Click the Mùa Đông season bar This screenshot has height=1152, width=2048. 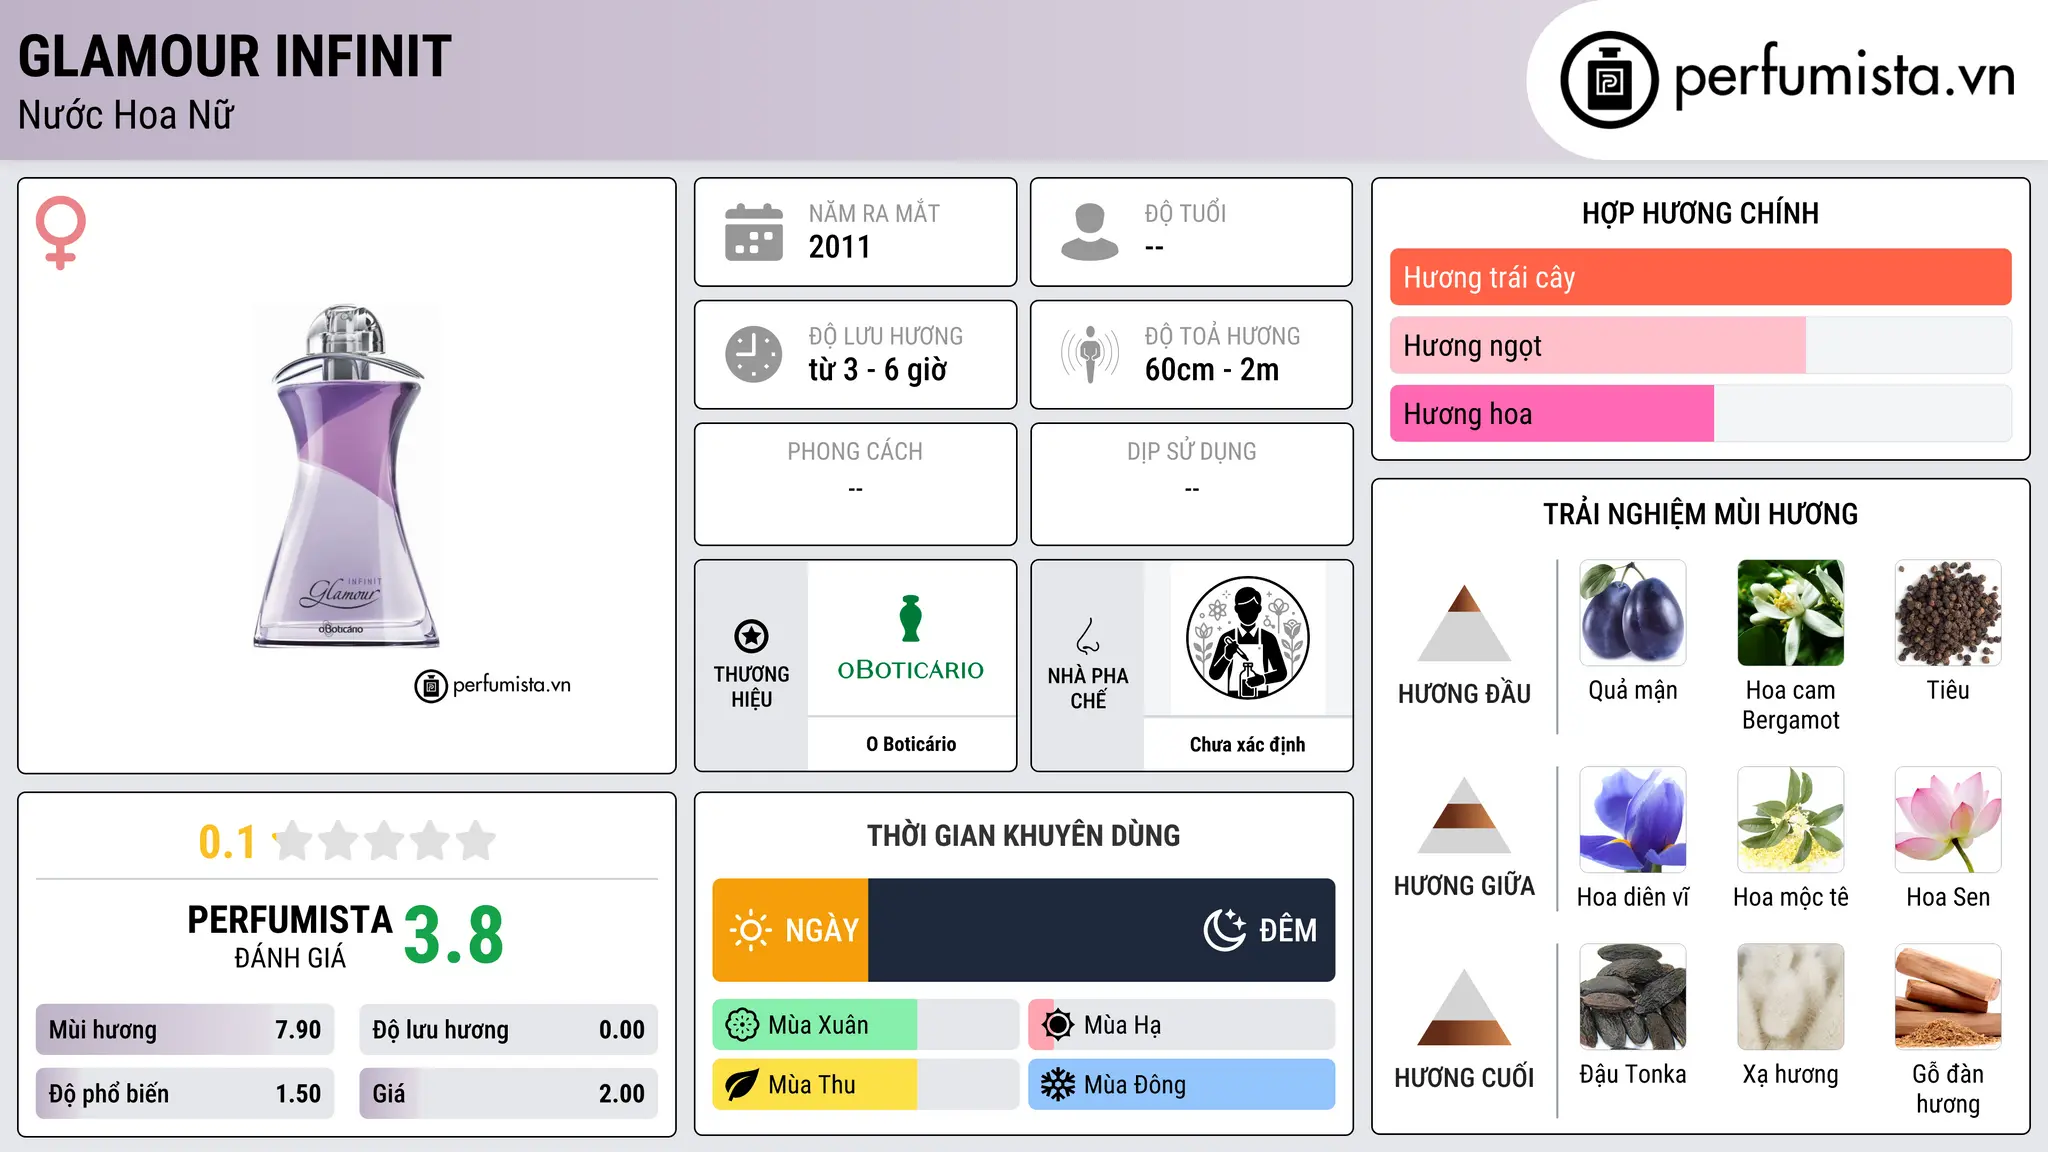[x=1182, y=1085]
